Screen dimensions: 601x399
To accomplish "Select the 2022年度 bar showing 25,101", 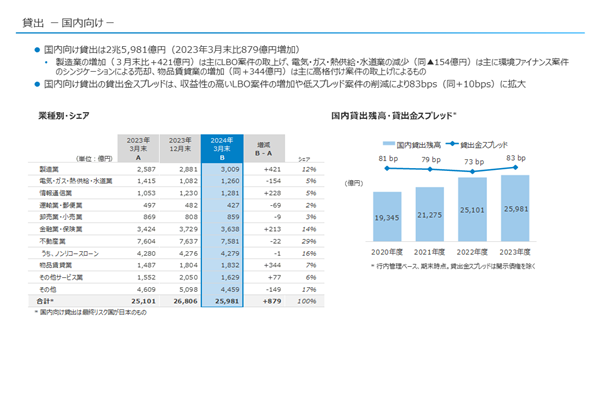I will 473,209.
